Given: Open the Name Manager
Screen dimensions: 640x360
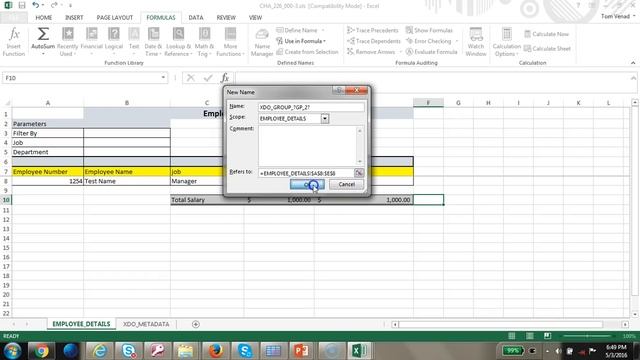Looking at the screenshot, I should point(262,42).
